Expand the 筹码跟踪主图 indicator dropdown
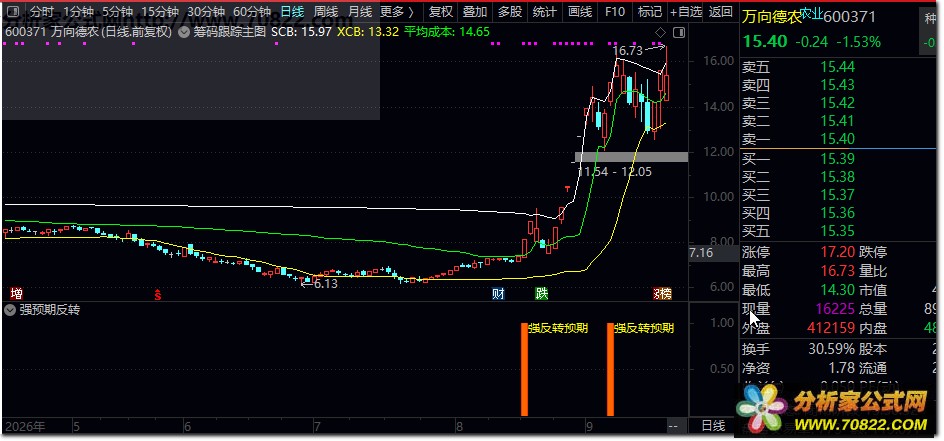Screen dimensions: 944x441 click(x=184, y=32)
